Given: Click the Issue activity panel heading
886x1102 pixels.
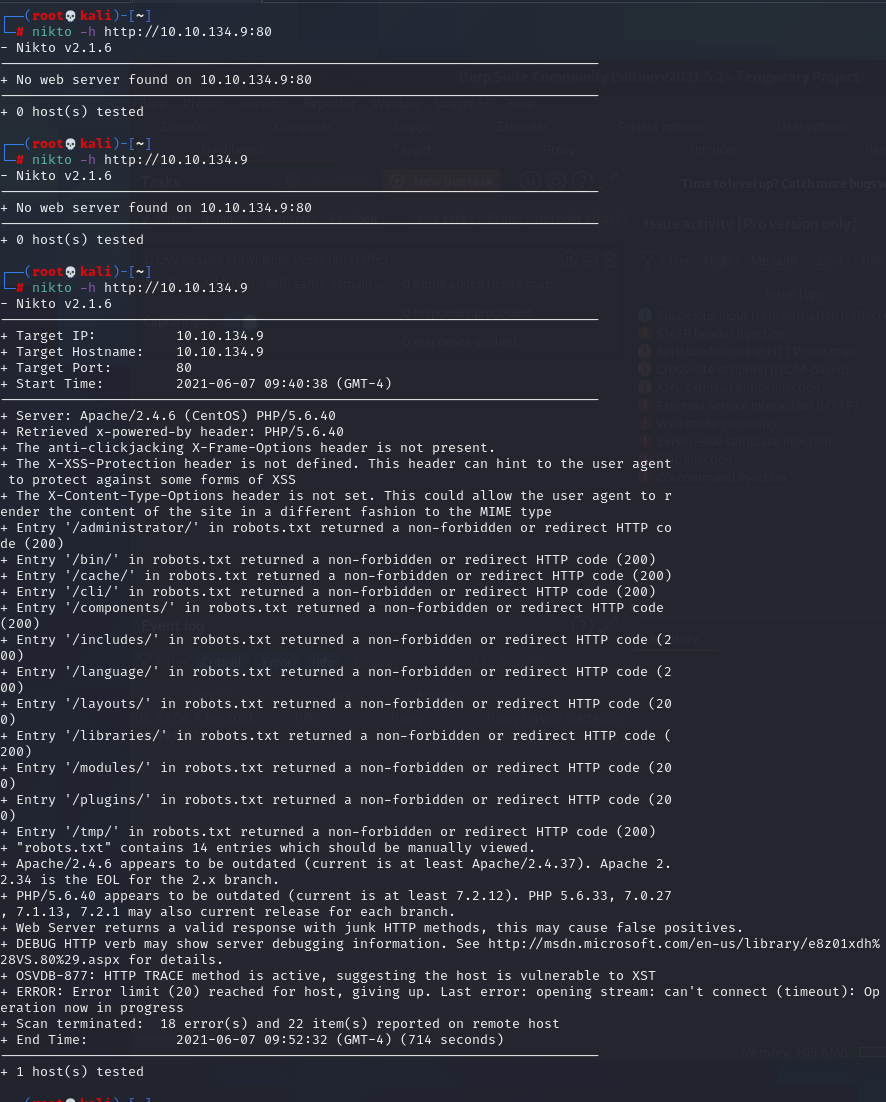Looking at the screenshot, I should click(x=750, y=224).
